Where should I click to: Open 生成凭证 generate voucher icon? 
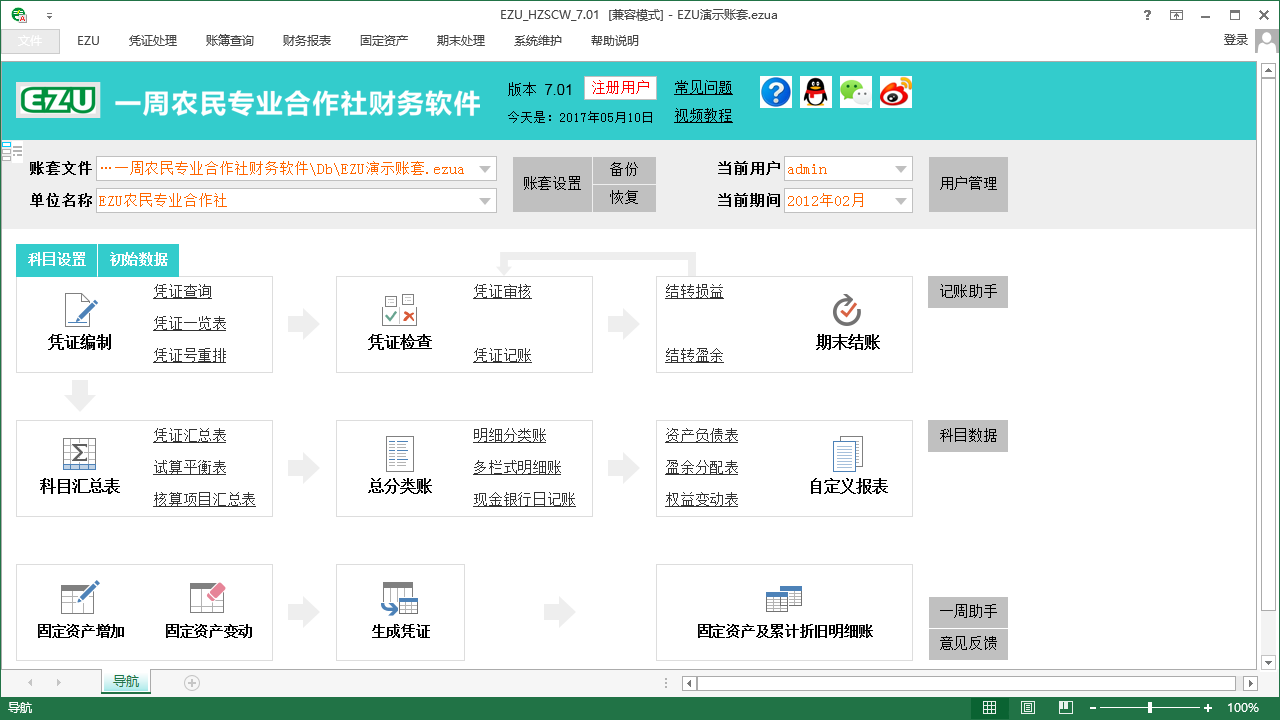[400, 598]
